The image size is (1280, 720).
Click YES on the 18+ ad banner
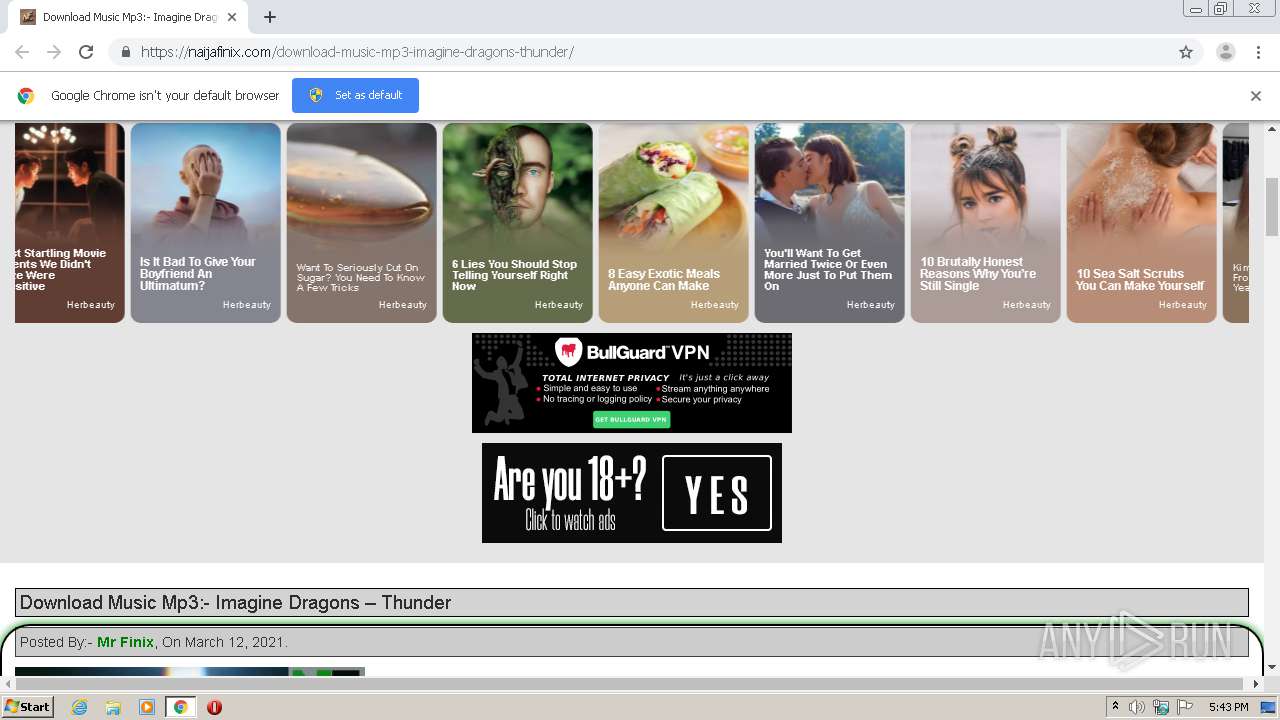pos(717,493)
